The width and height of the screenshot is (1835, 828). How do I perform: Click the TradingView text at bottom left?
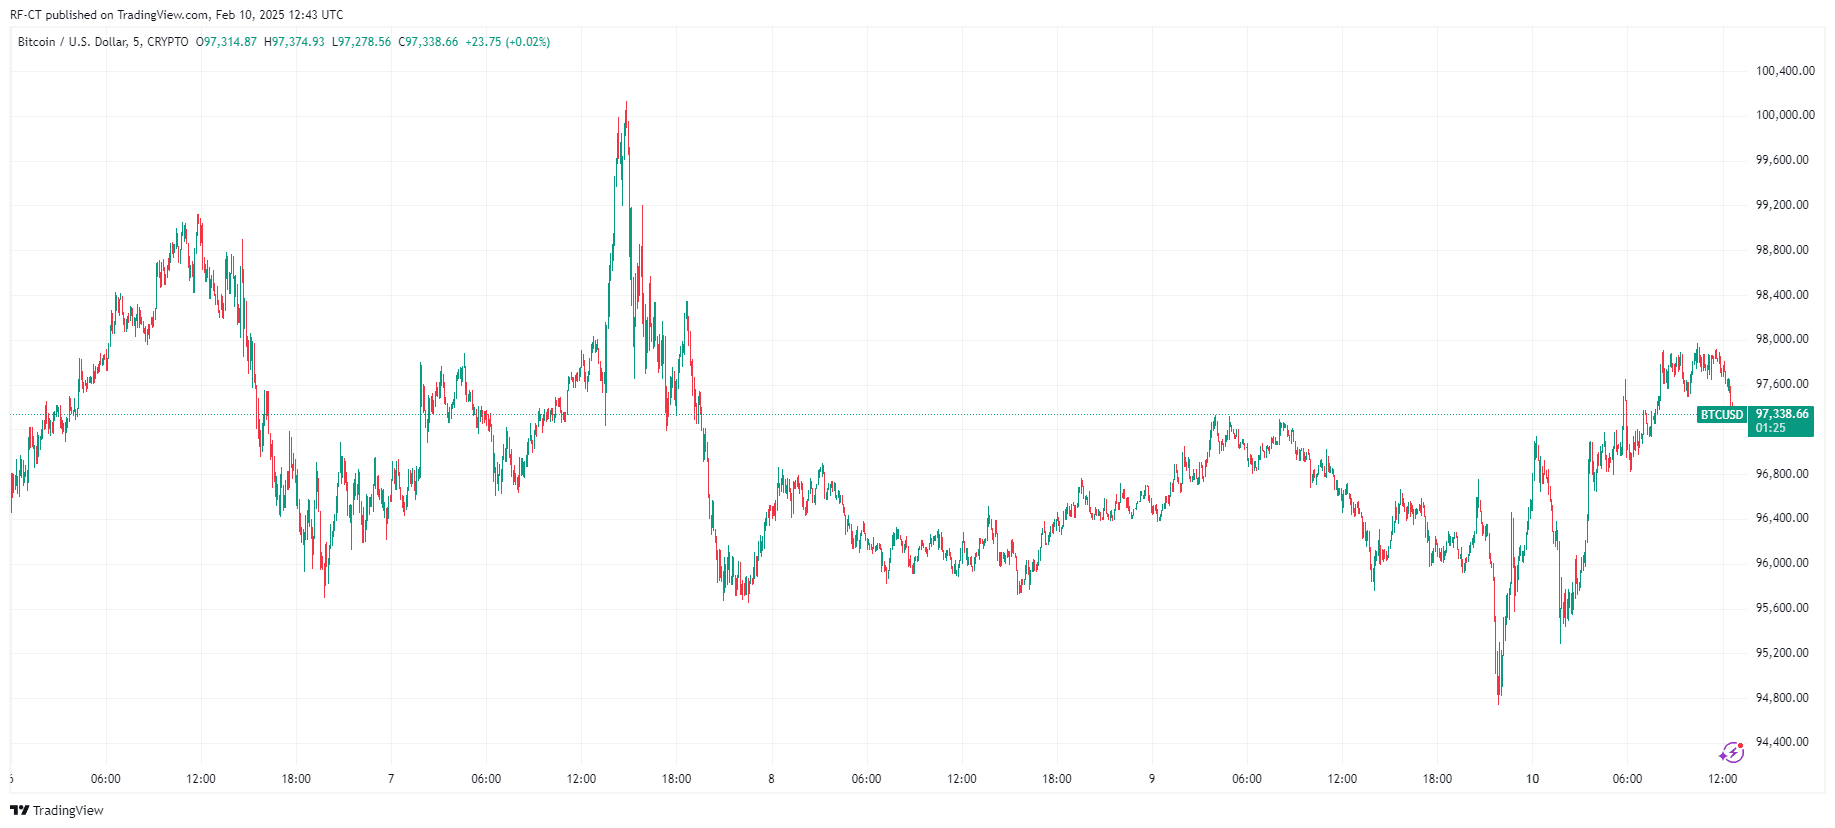point(68,810)
